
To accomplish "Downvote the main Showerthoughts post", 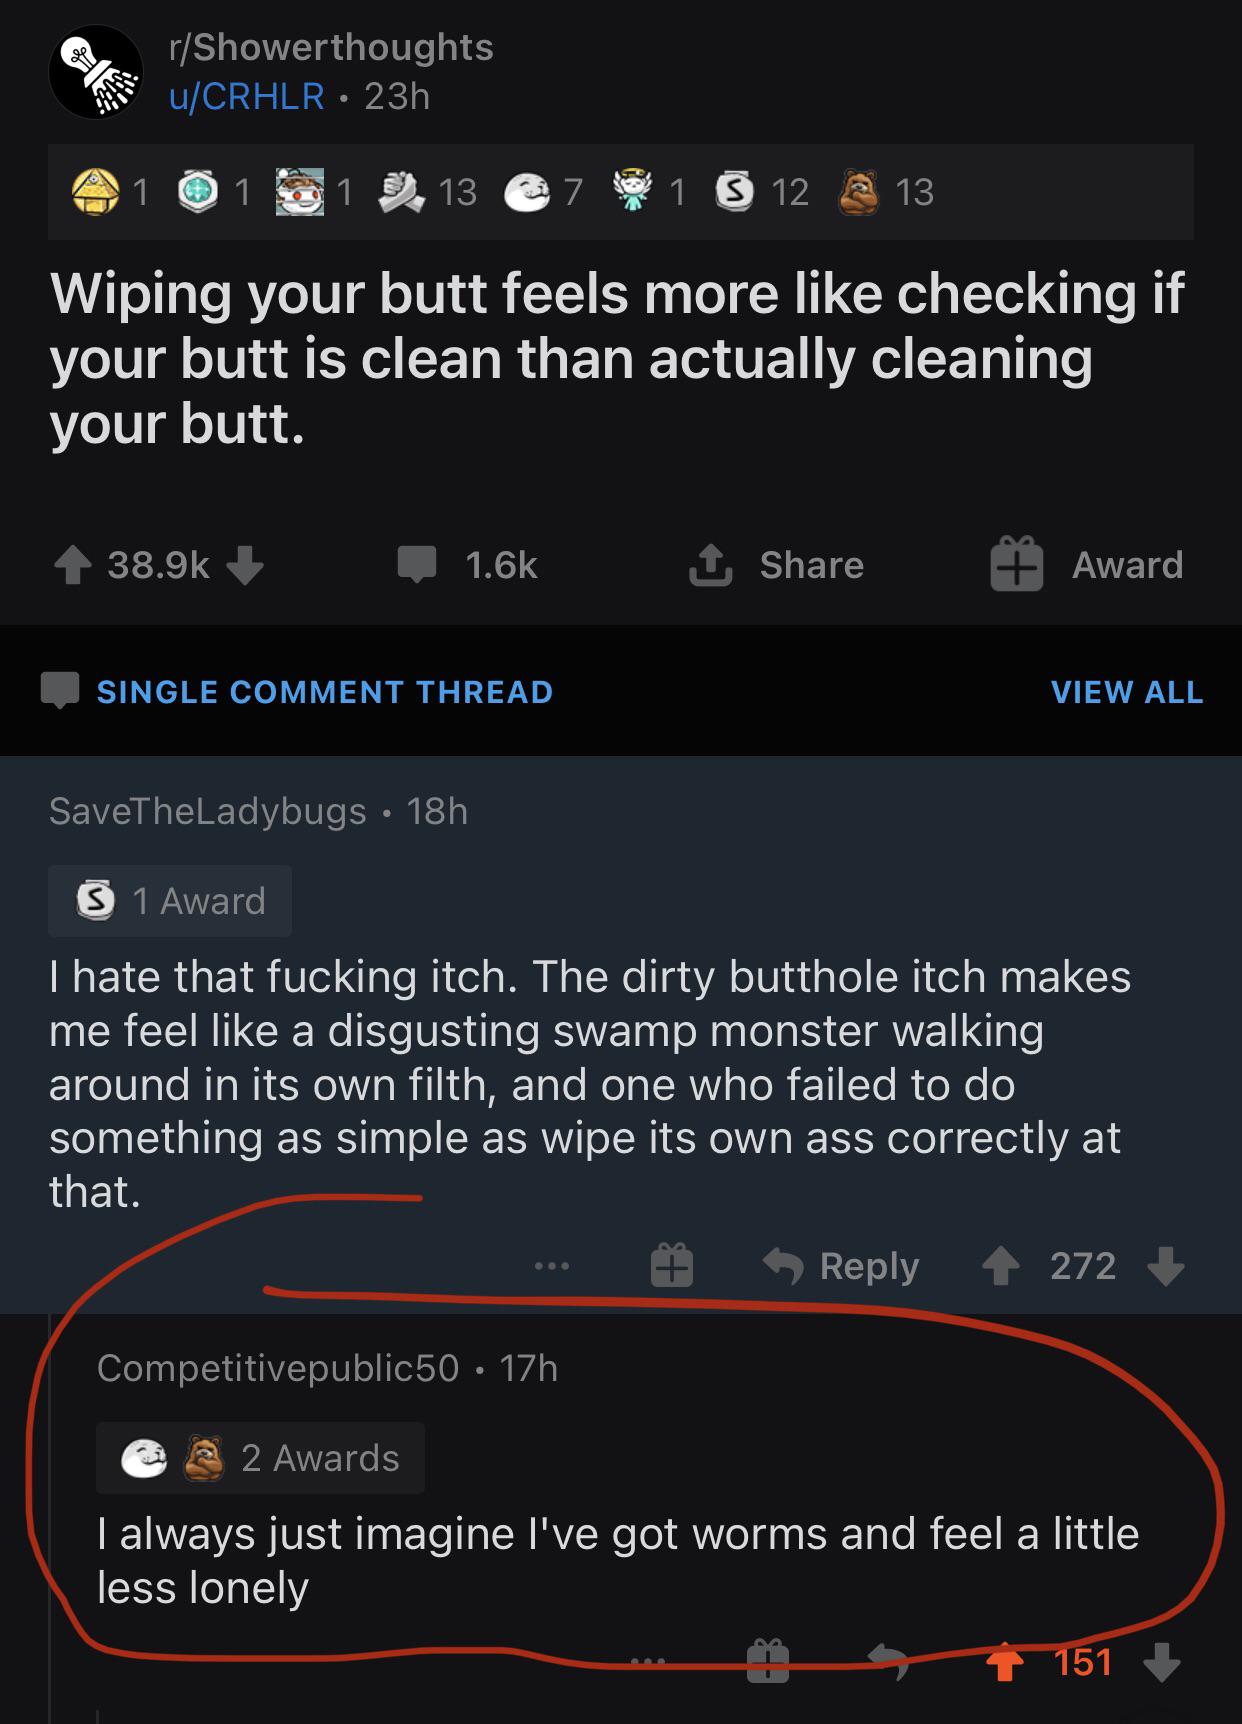I will 245,566.
